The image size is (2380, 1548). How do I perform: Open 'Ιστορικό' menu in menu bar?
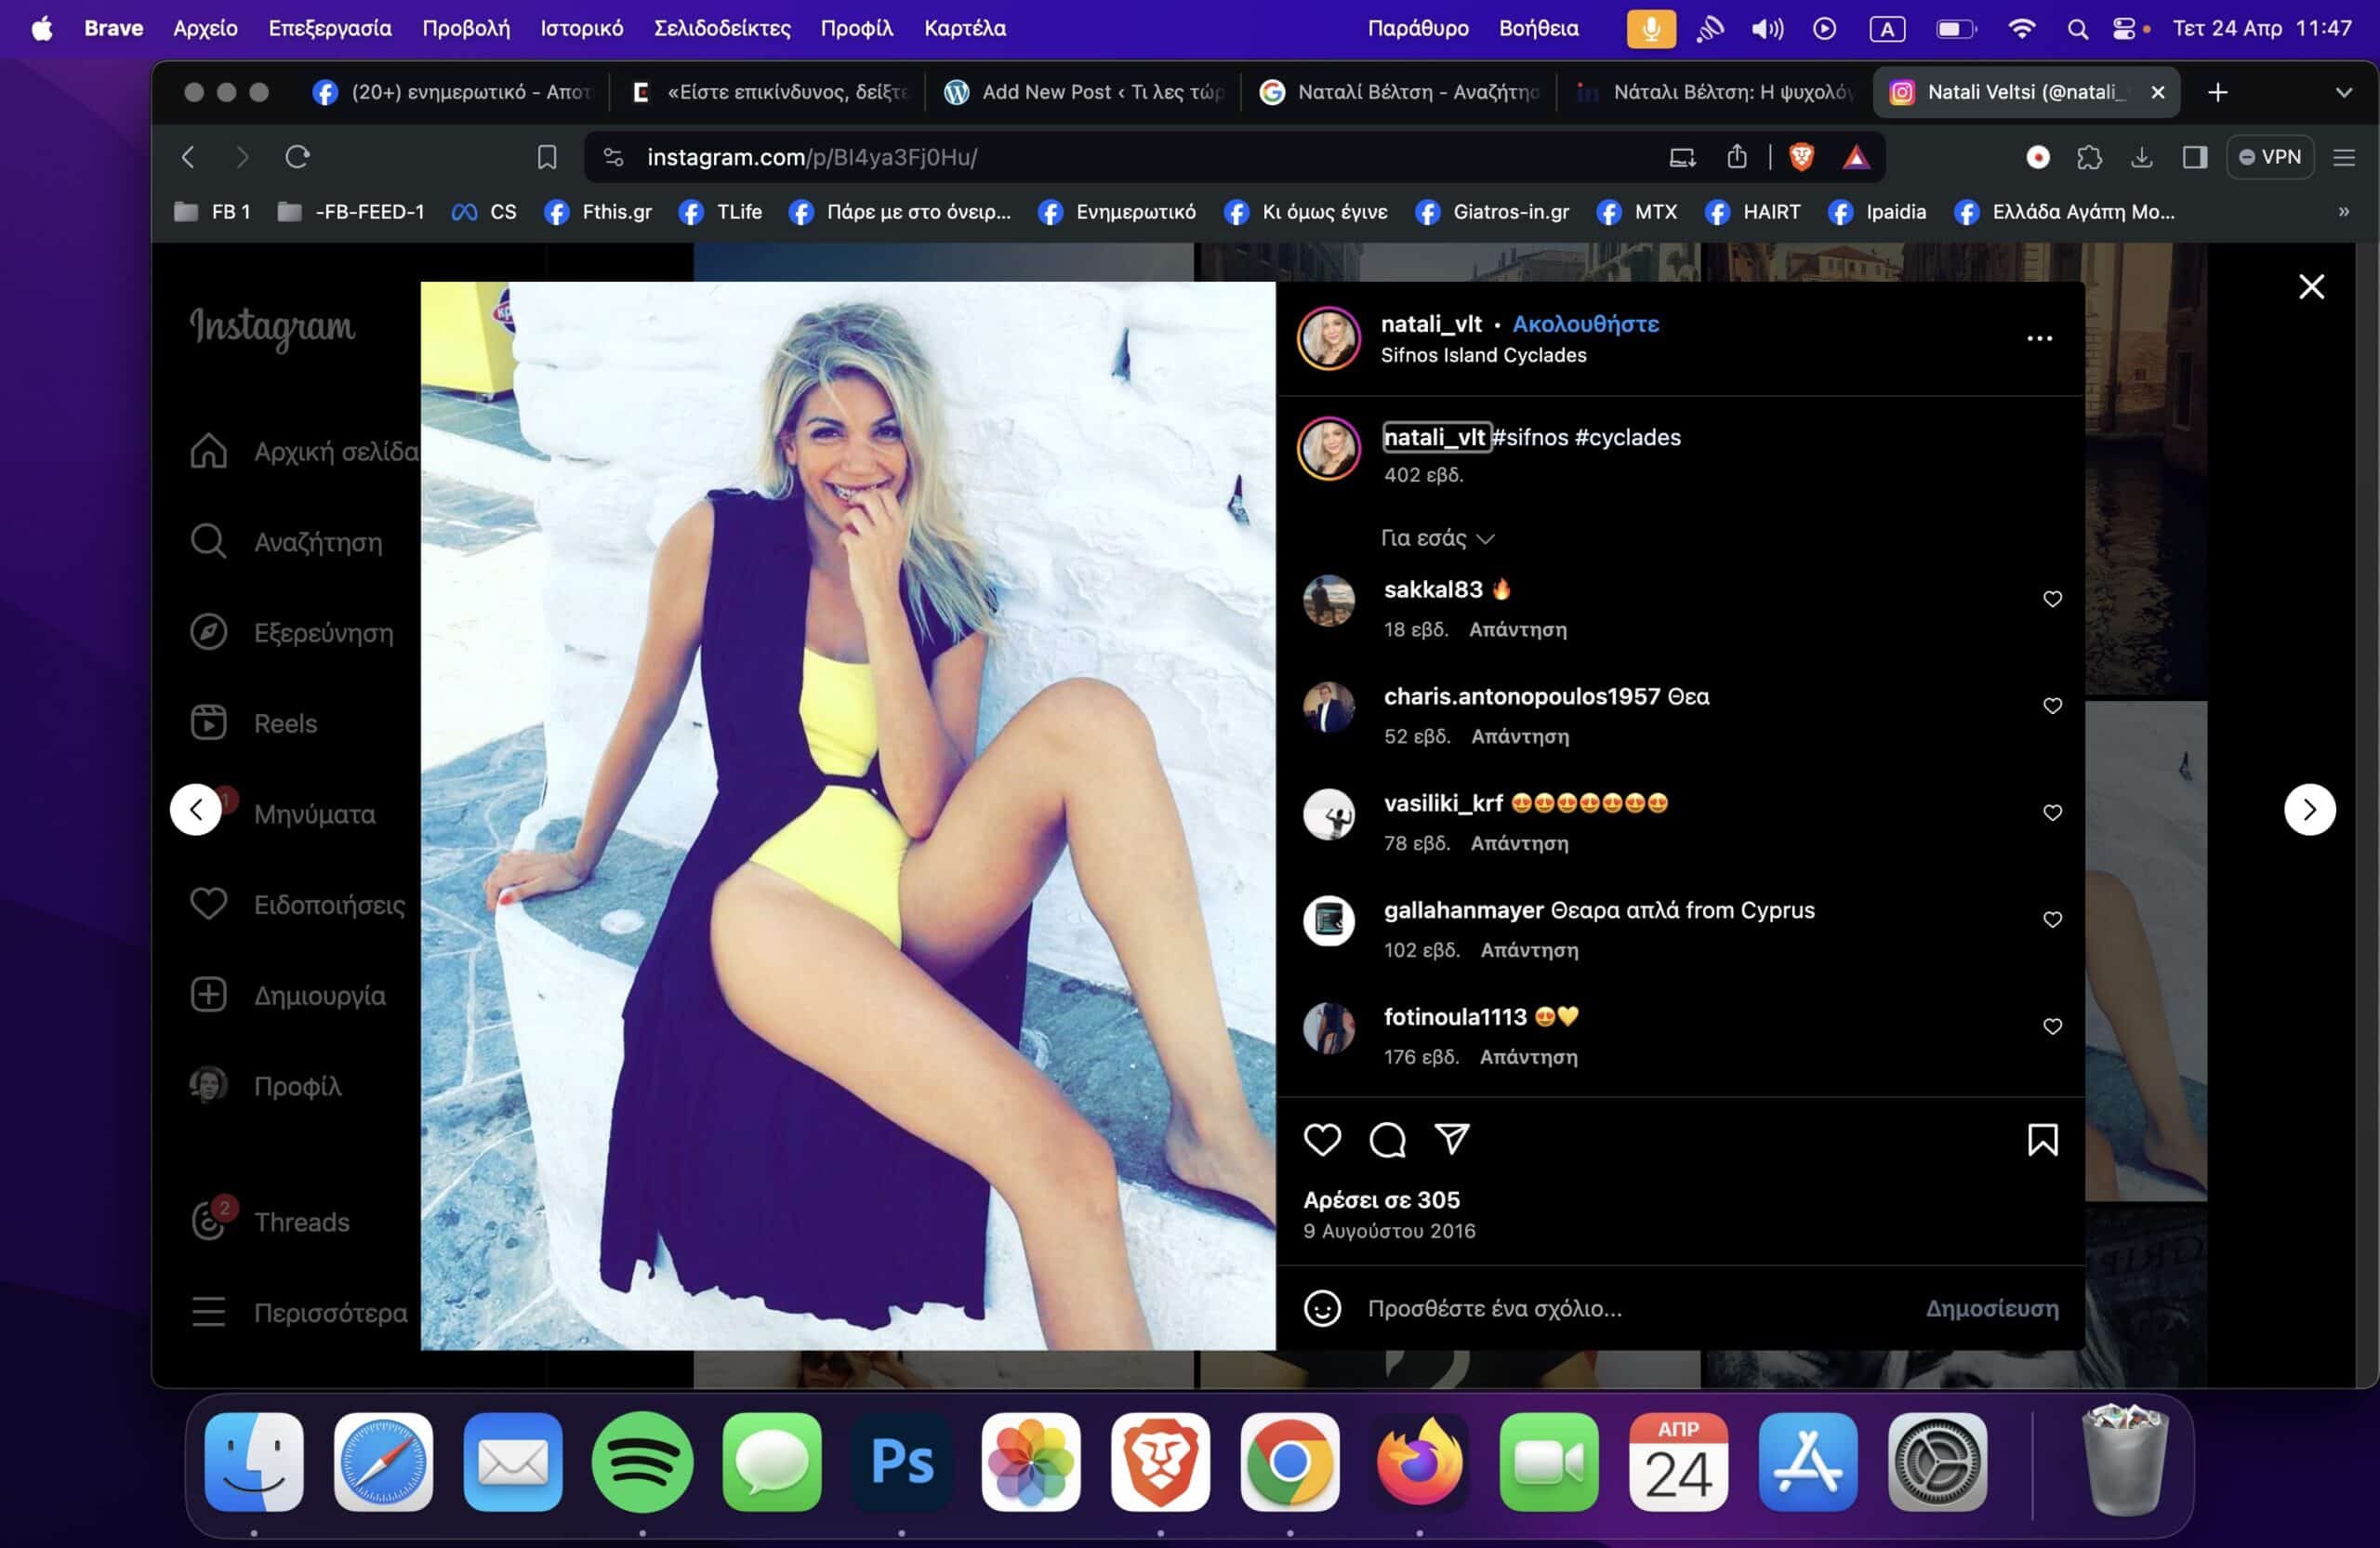click(582, 28)
